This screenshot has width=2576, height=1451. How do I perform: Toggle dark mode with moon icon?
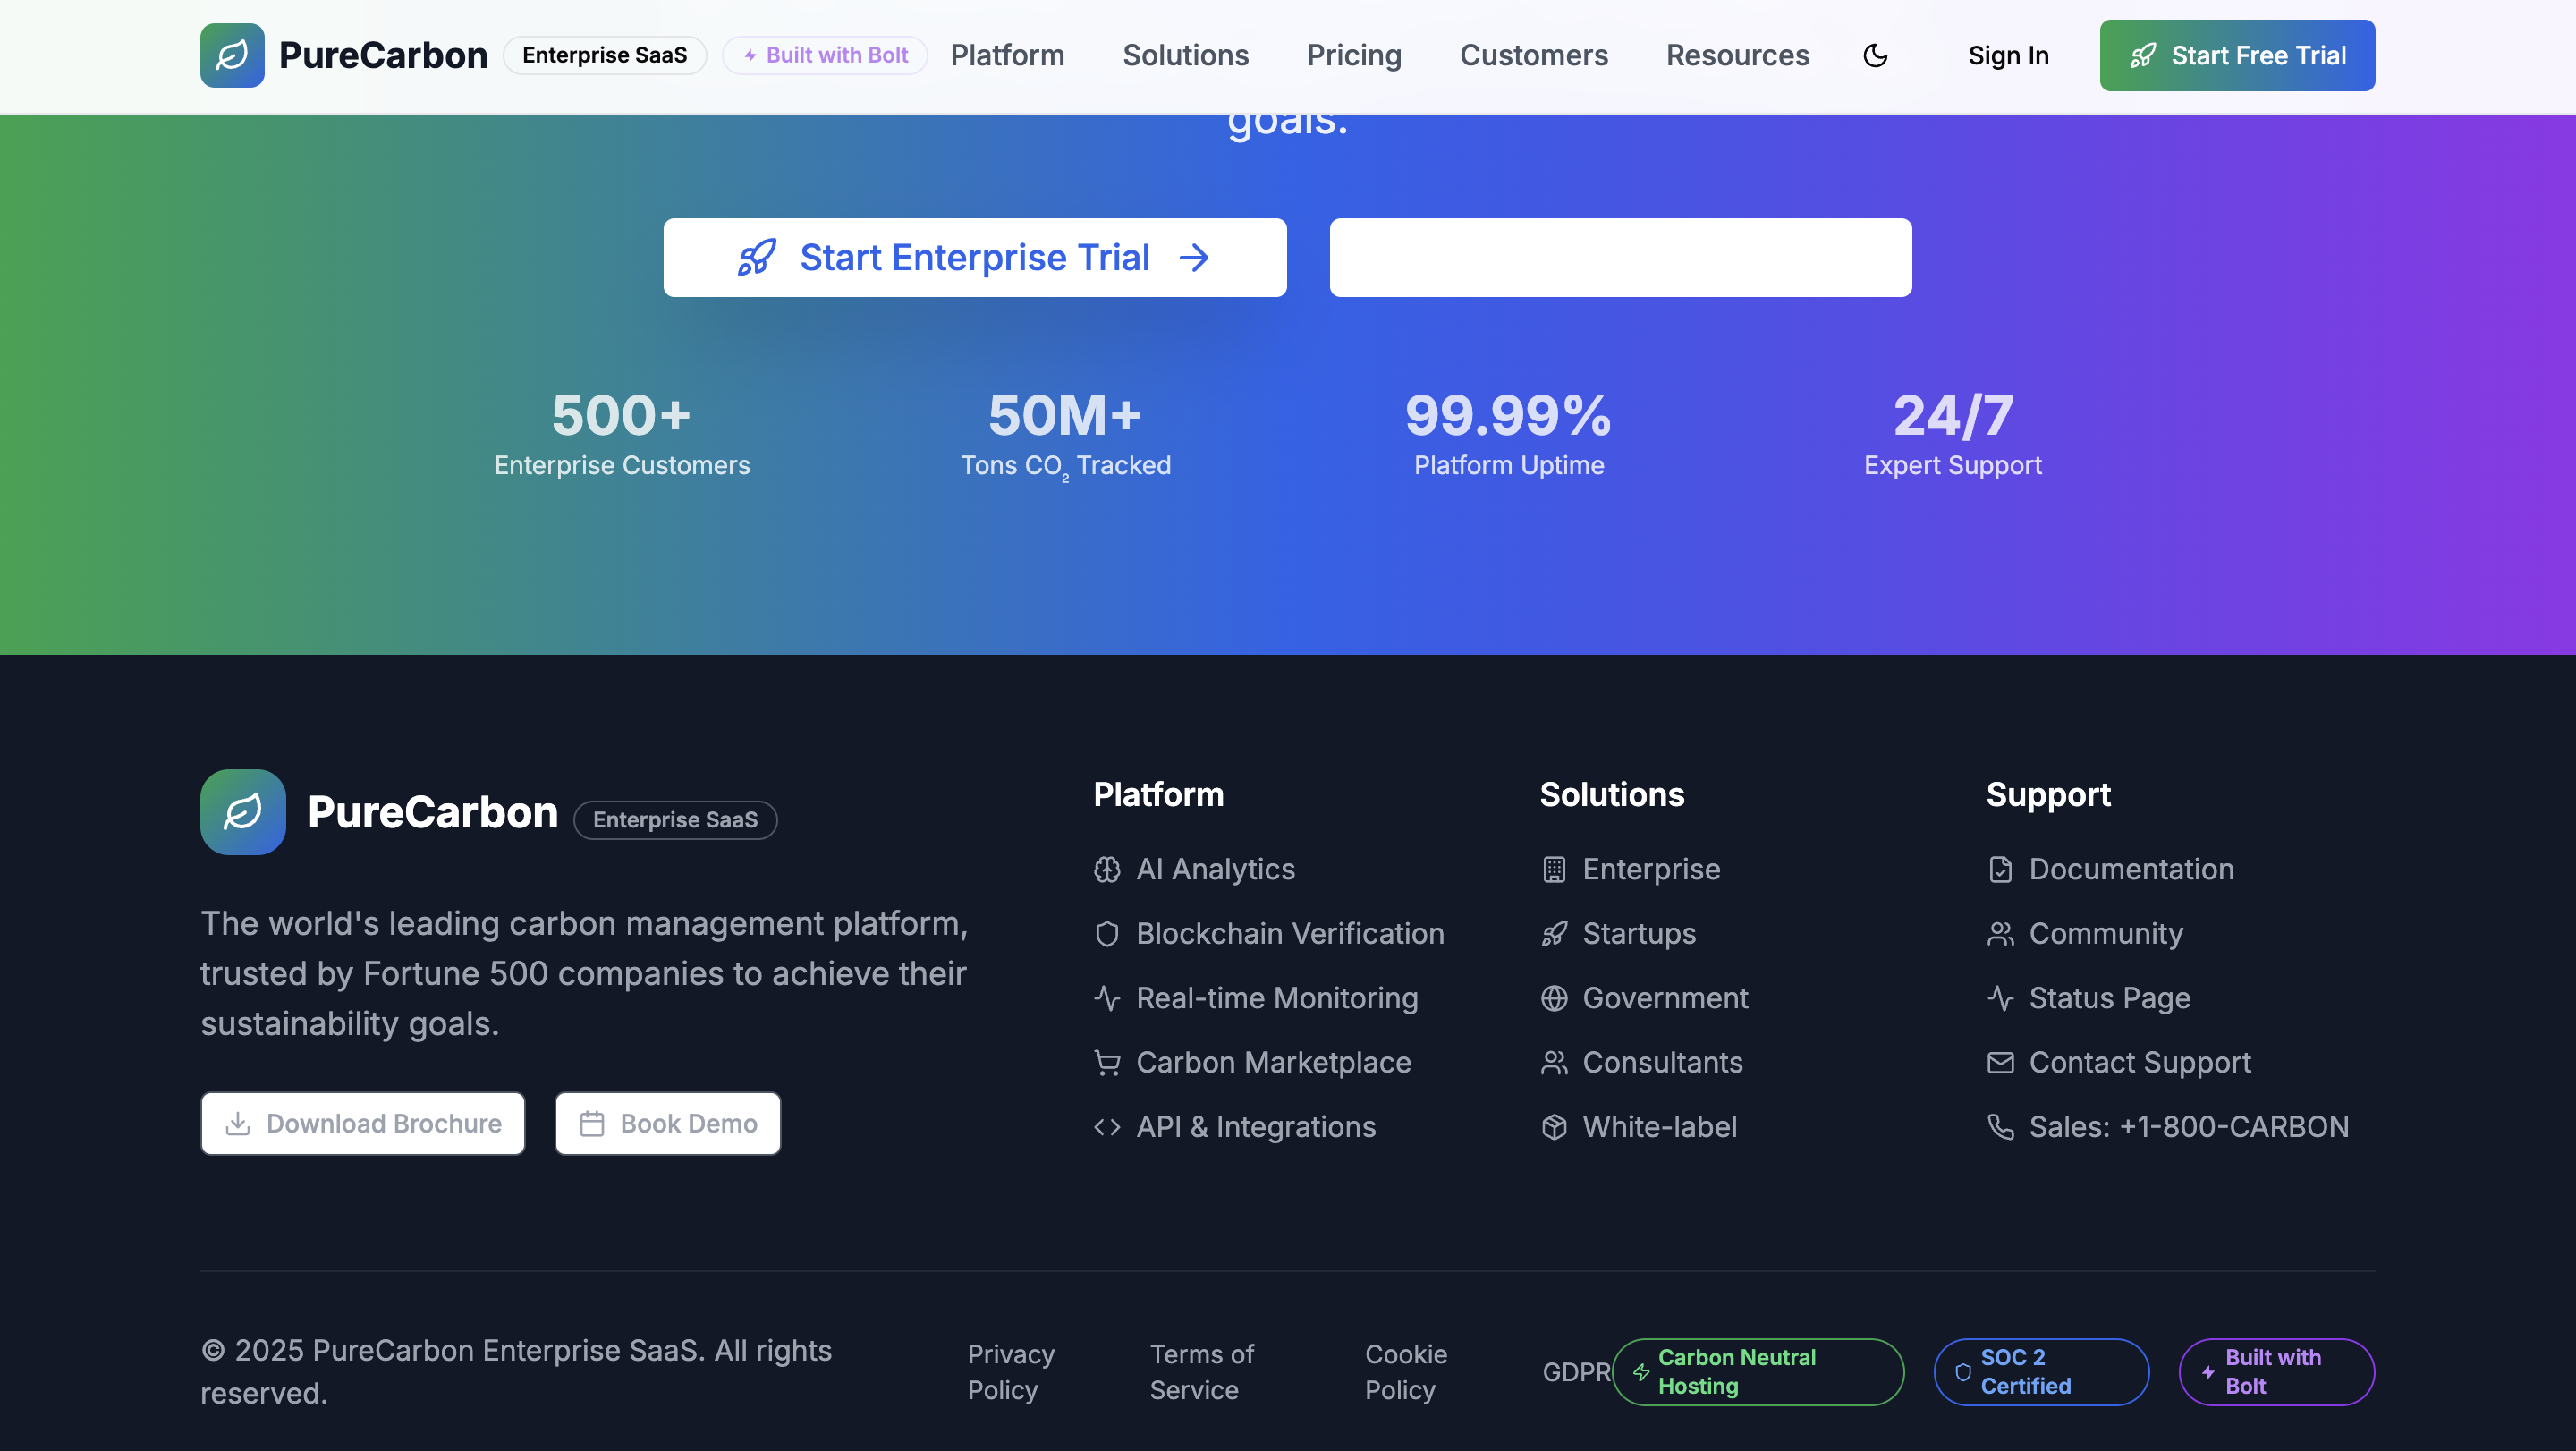click(1875, 55)
